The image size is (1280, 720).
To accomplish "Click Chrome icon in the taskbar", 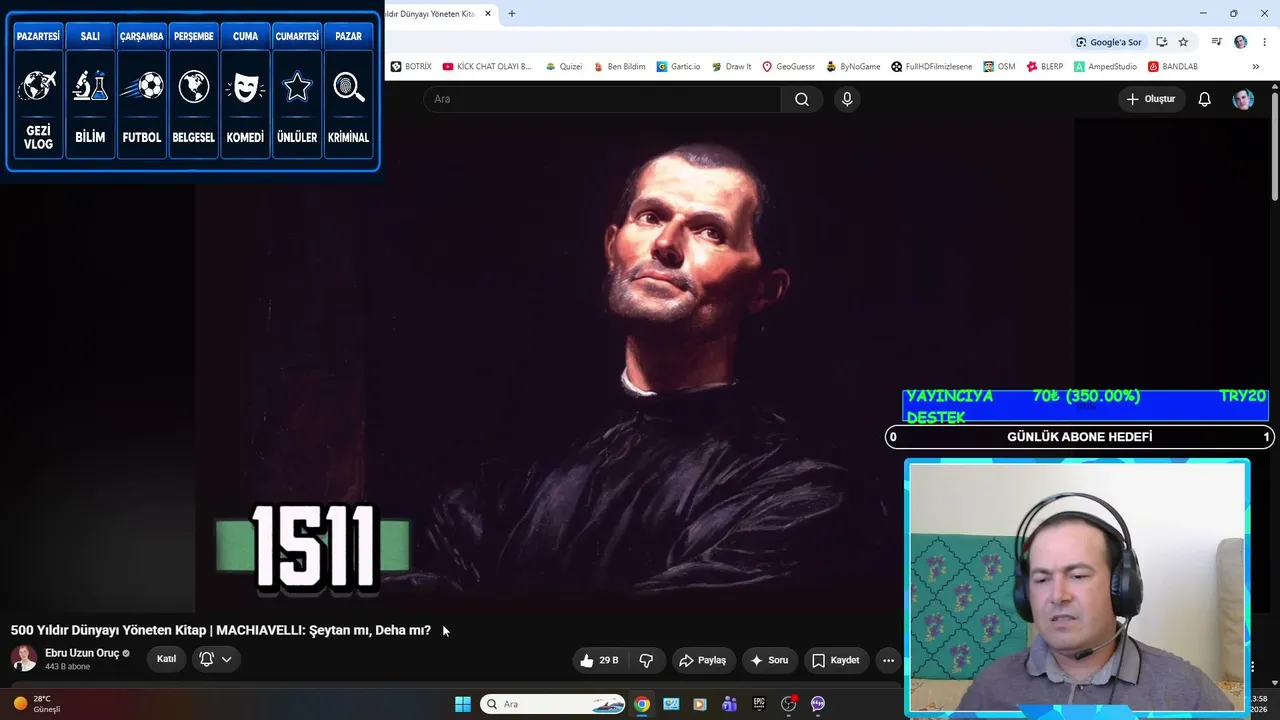I will [642, 704].
